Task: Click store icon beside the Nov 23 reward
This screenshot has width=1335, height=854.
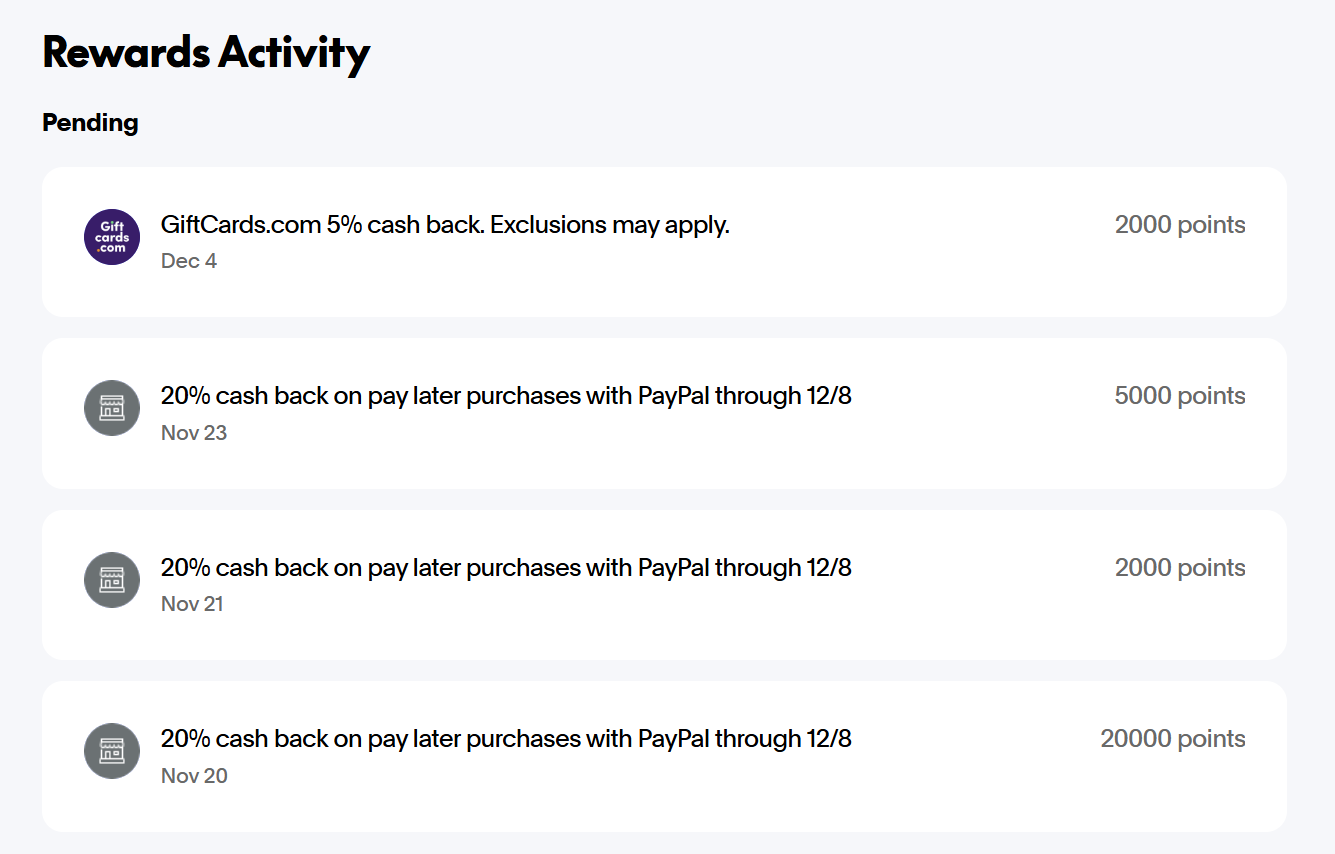Action: coord(112,408)
